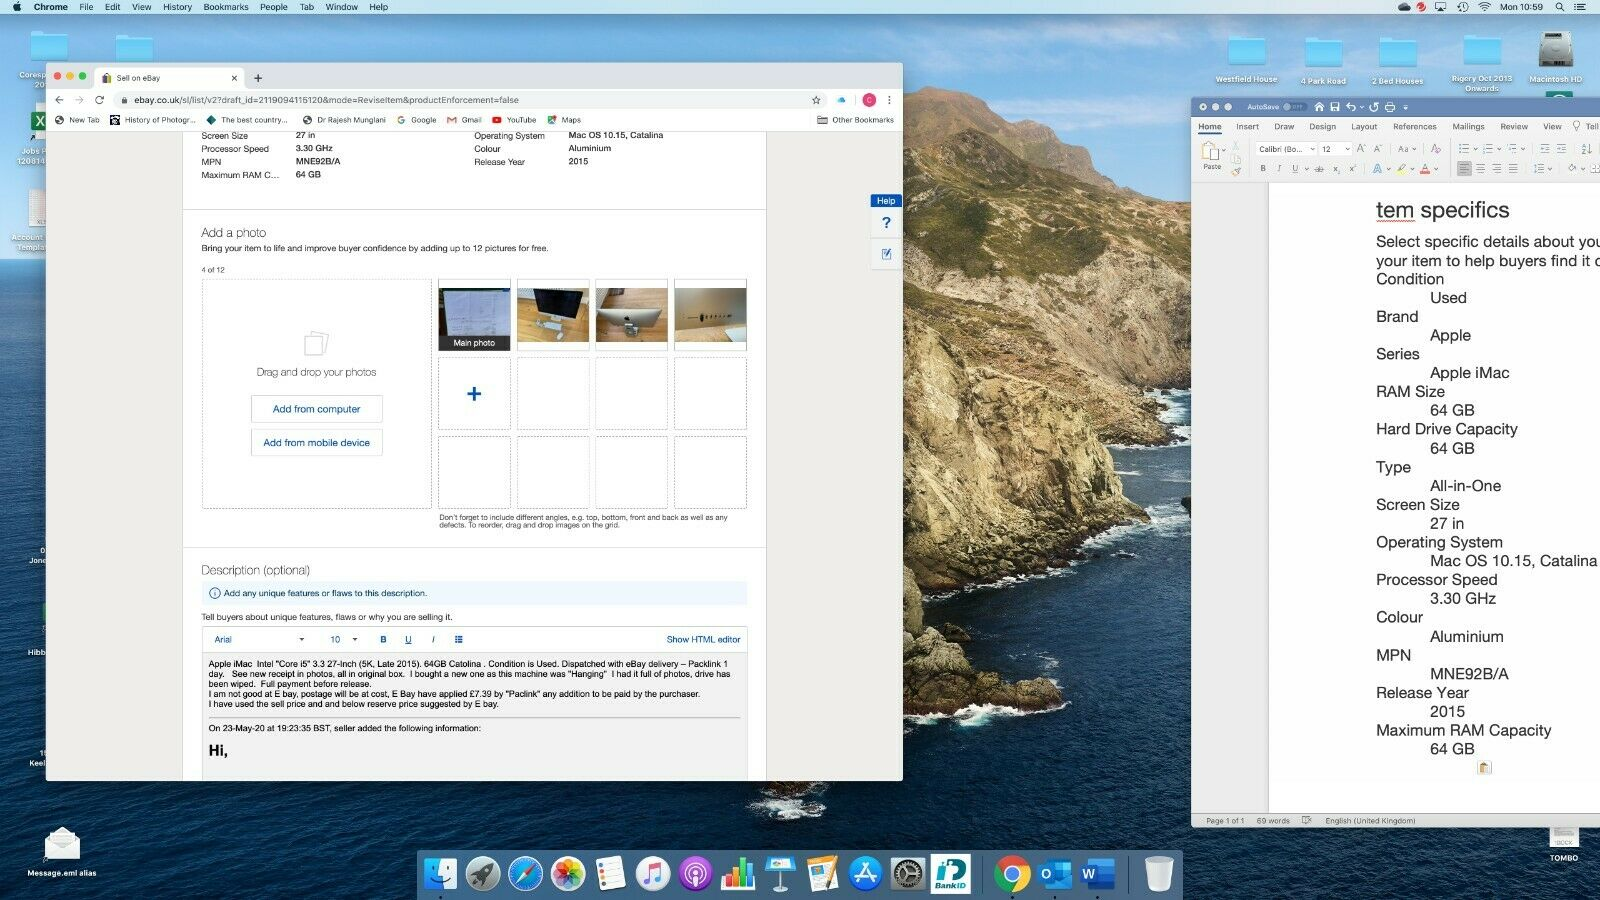The image size is (1600, 900).
Task: Click the blue plus add-photo tile
Action: click(474, 394)
